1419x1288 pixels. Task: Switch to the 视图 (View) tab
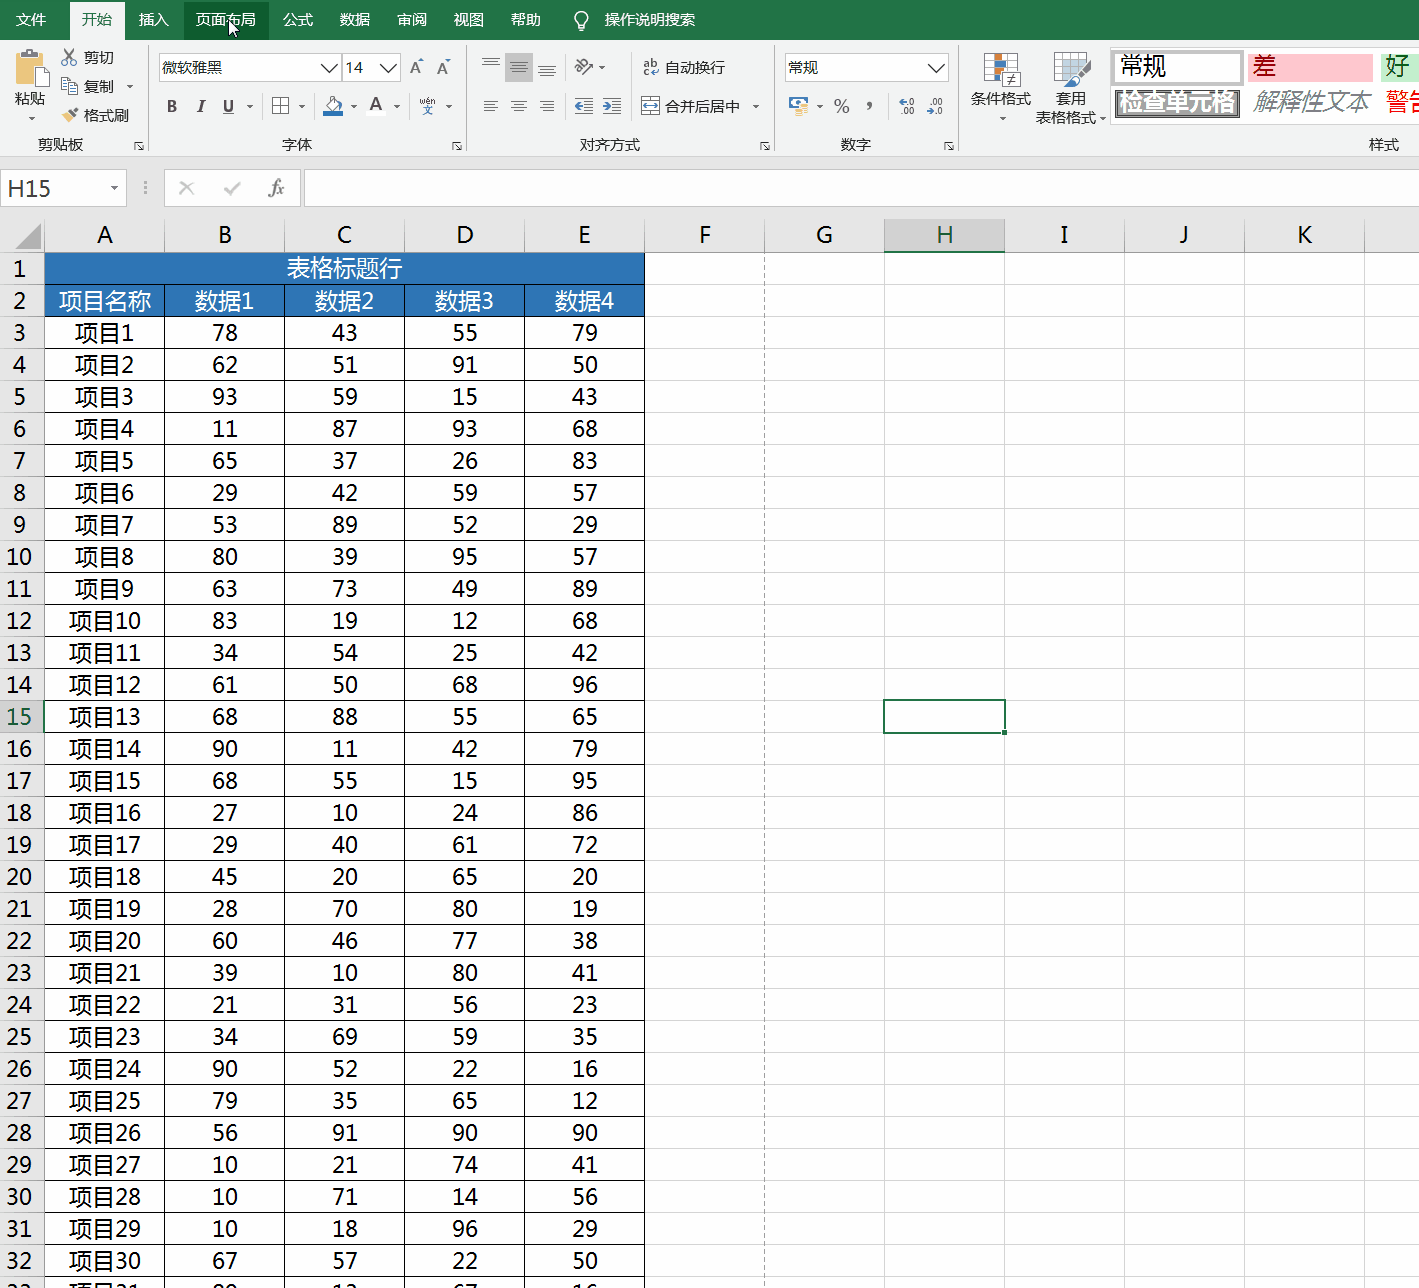point(468,19)
